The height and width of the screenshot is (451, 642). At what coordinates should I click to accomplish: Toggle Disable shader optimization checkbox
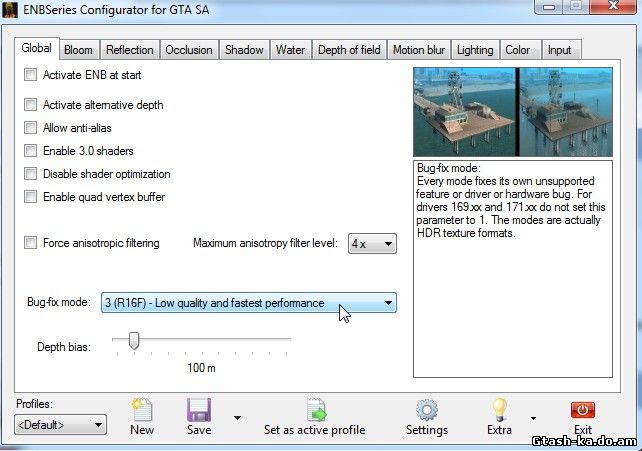click(30, 174)
